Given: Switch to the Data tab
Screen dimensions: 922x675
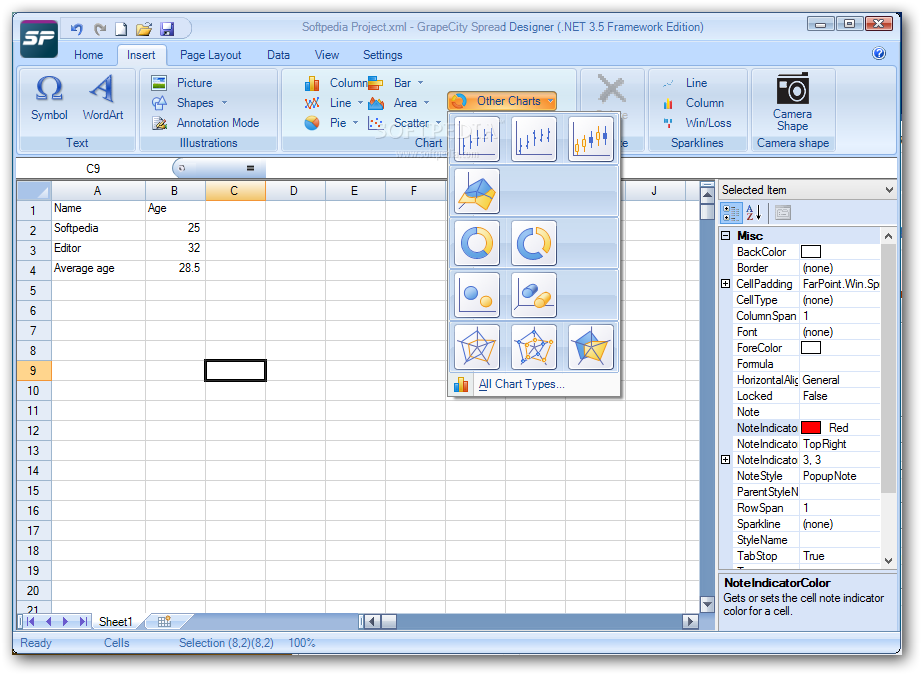Looking at the screenshot, I should point(278,55).
